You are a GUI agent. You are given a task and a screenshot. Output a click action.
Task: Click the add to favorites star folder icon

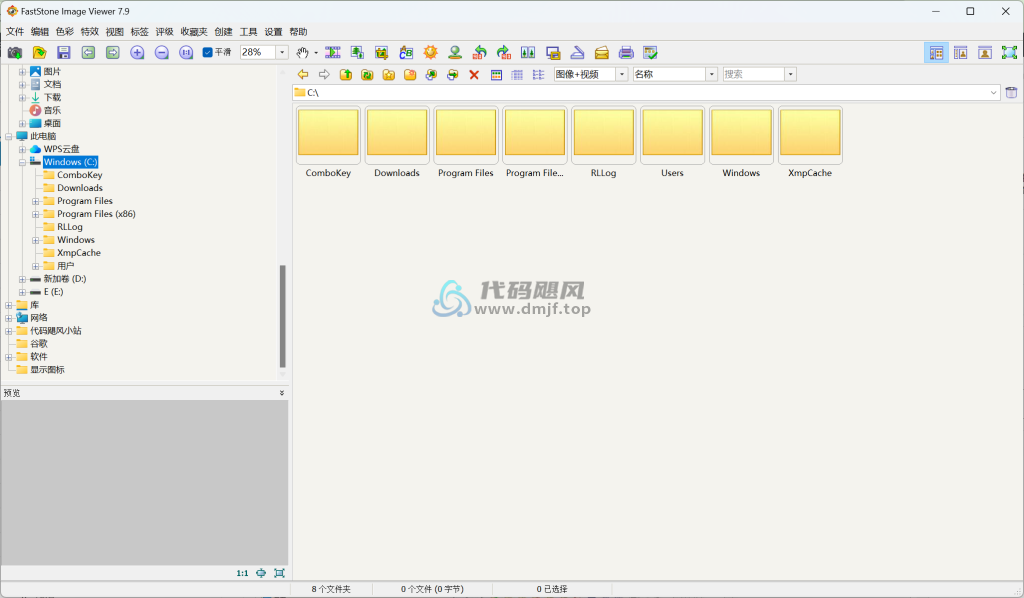point(389,74)
